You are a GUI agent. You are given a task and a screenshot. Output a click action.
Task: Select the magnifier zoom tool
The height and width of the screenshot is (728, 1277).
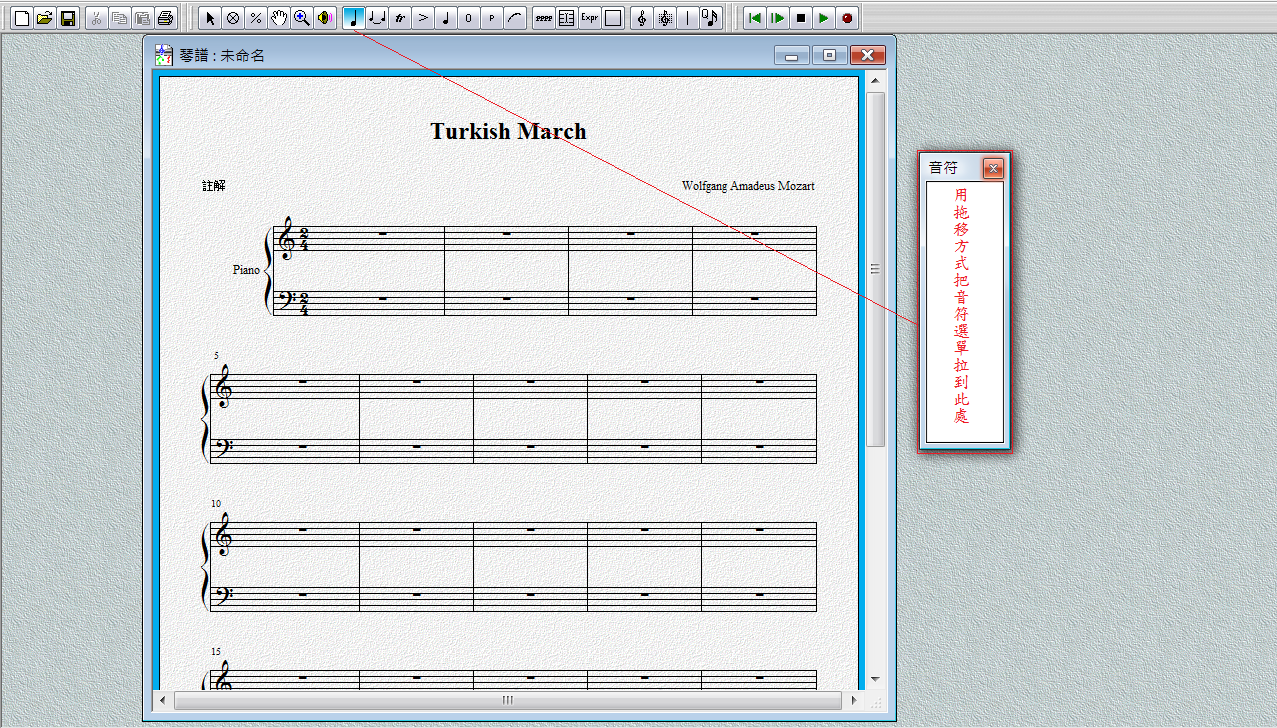click(301, 18)
